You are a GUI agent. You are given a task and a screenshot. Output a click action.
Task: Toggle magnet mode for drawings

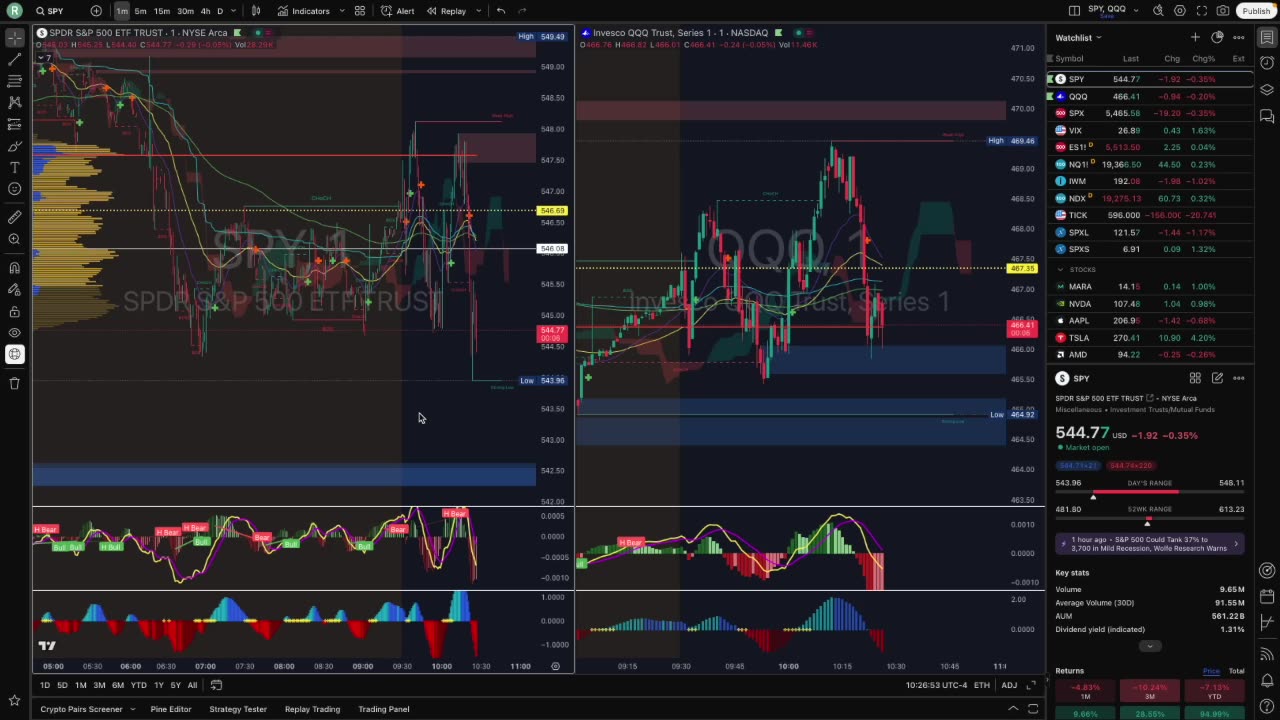pyautogui.click(x=14, y=267)
